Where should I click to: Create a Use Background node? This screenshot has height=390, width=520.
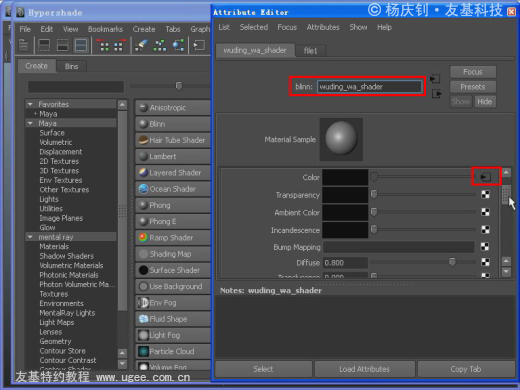(173, 287)
